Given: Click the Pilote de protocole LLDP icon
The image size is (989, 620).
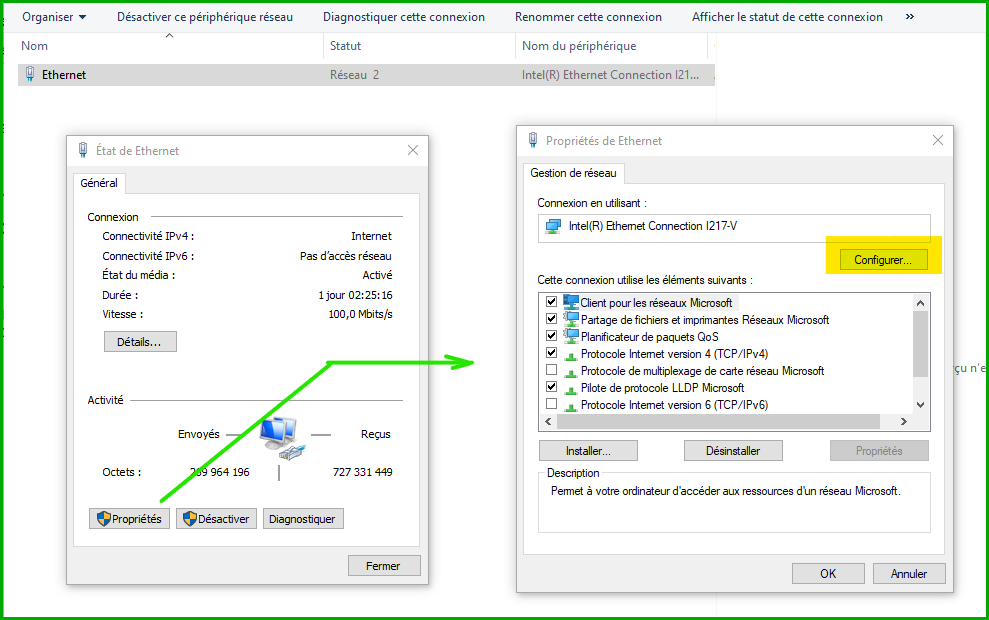Looking at the screenshot, I should [x=571, y=389].
